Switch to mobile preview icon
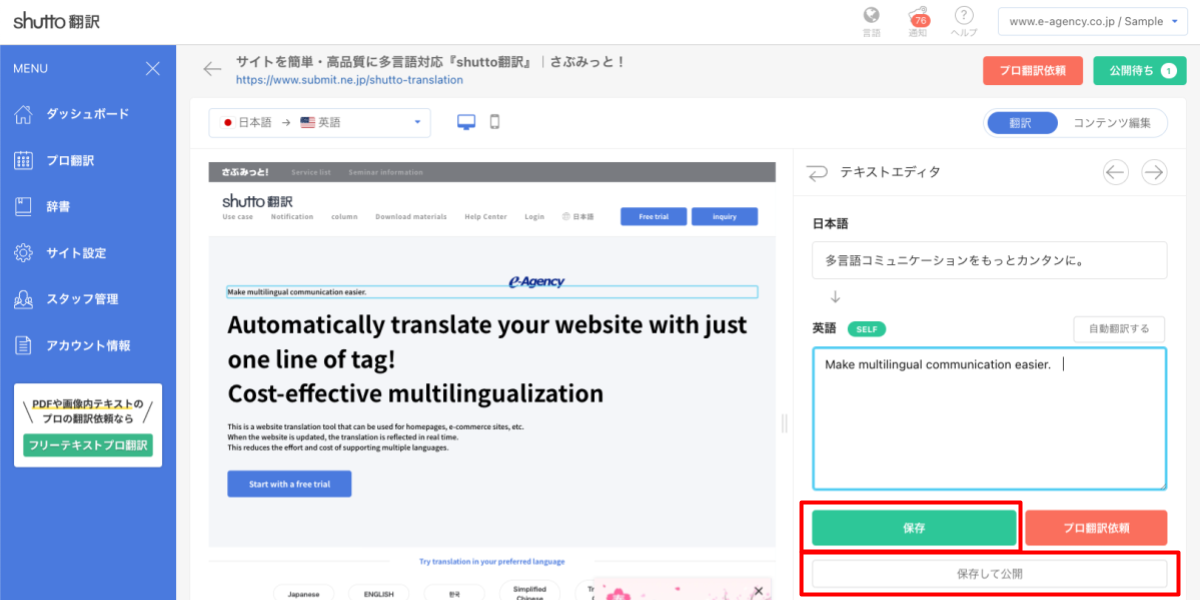Screen dimensions: 1200x600 coord(494,122)
